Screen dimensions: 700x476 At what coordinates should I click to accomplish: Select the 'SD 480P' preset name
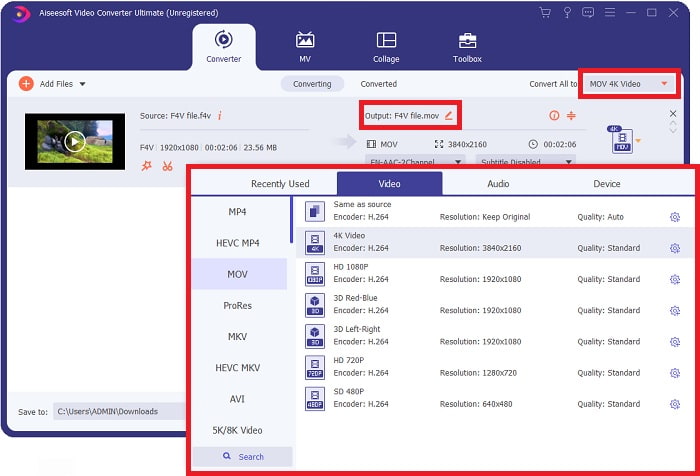[349, 391]
